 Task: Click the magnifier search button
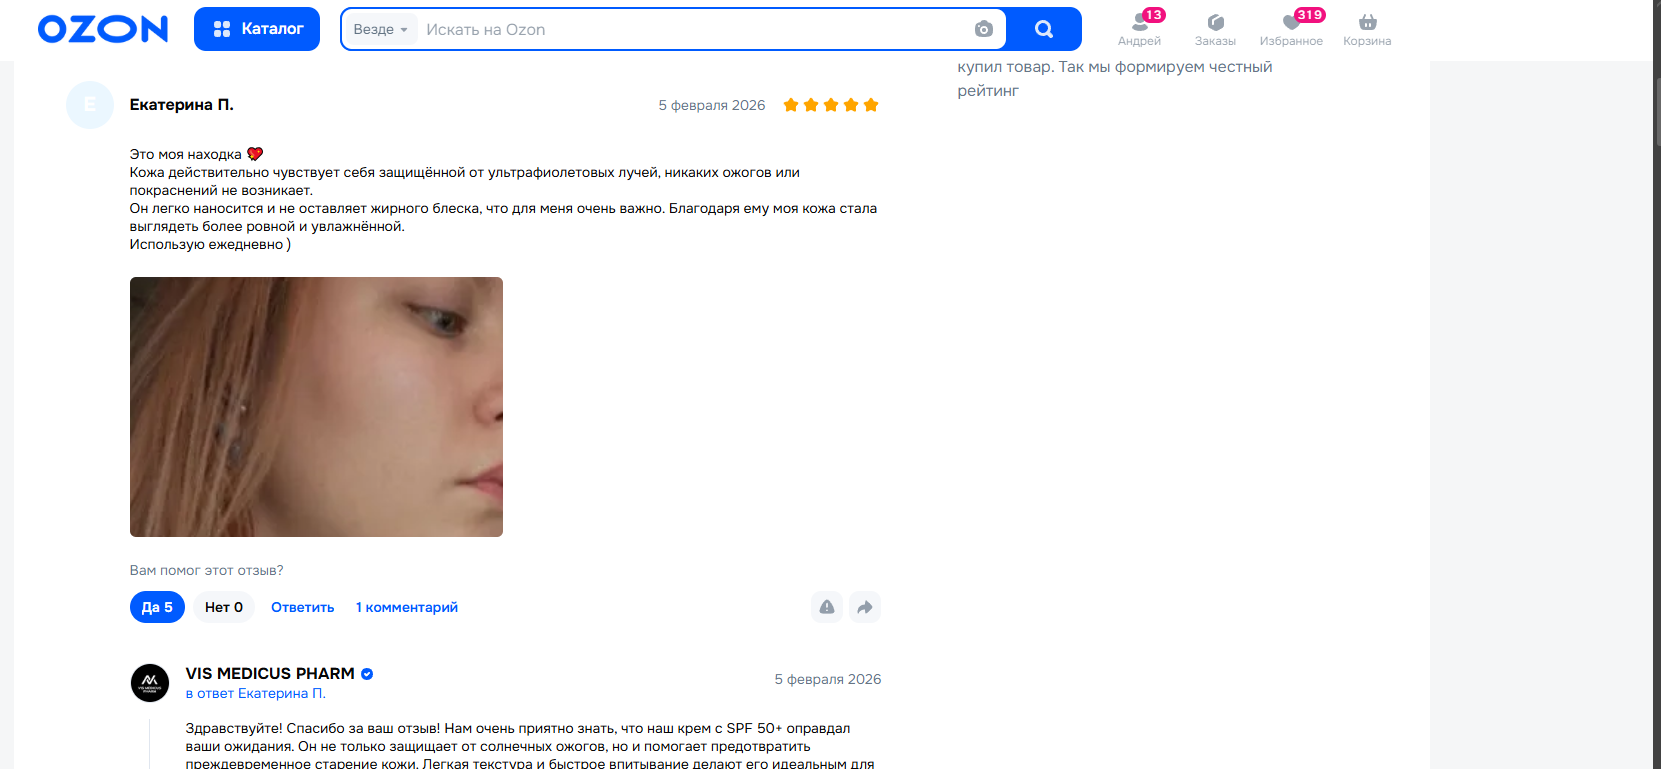1044,29
